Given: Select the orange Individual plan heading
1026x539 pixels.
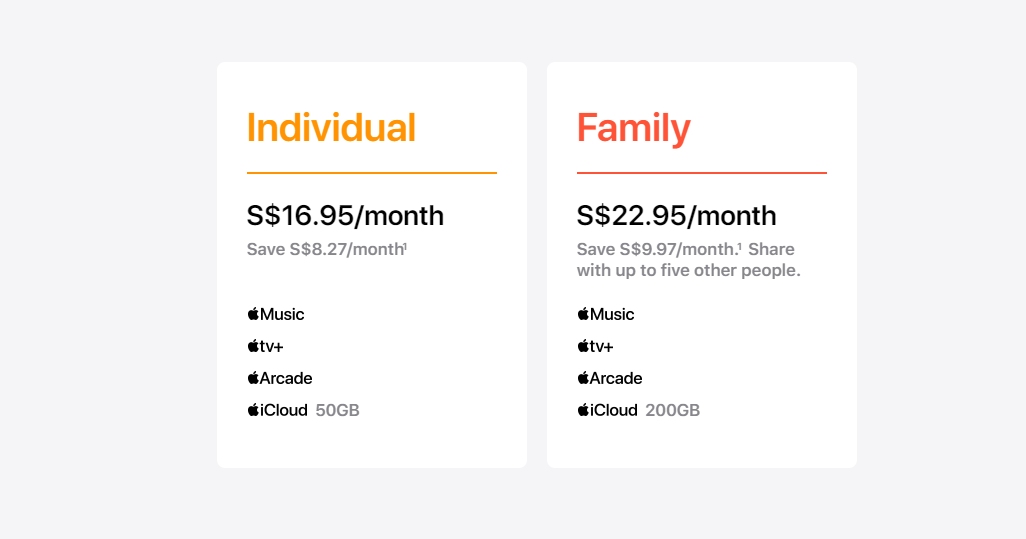Looking at the screenshot, I should tap(331, 128).
